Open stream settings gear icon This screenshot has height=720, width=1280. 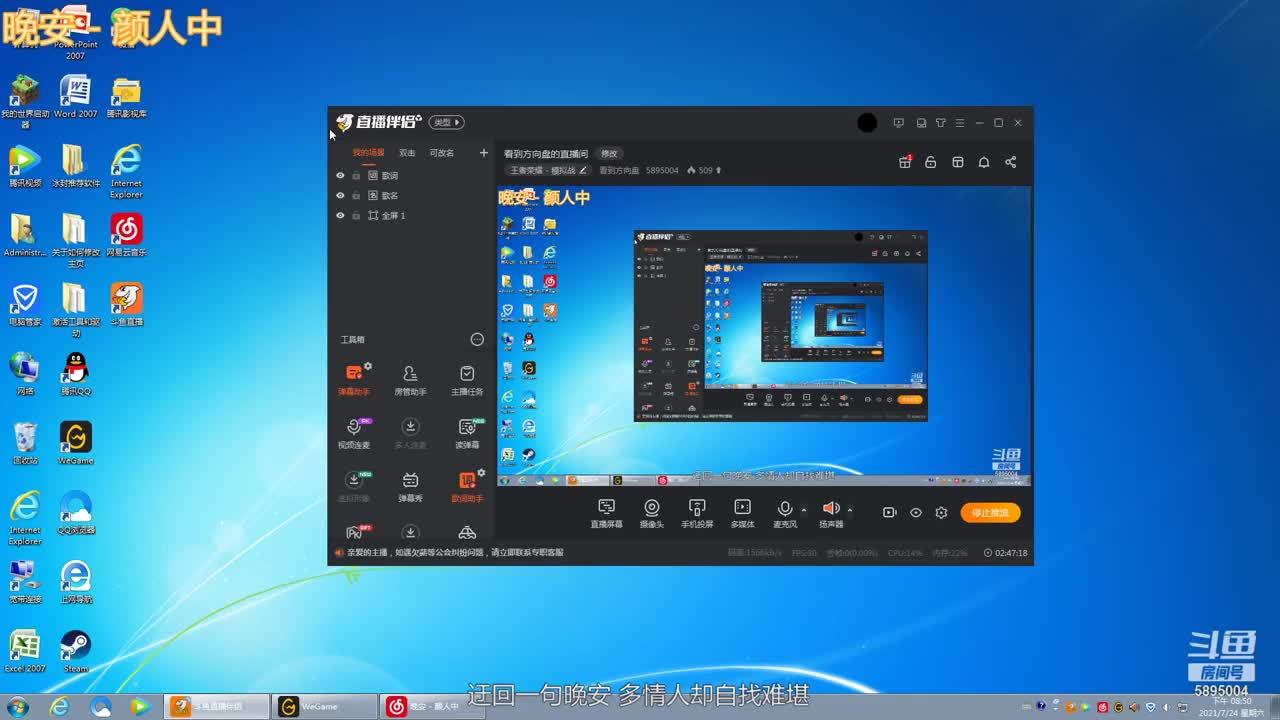941,513
